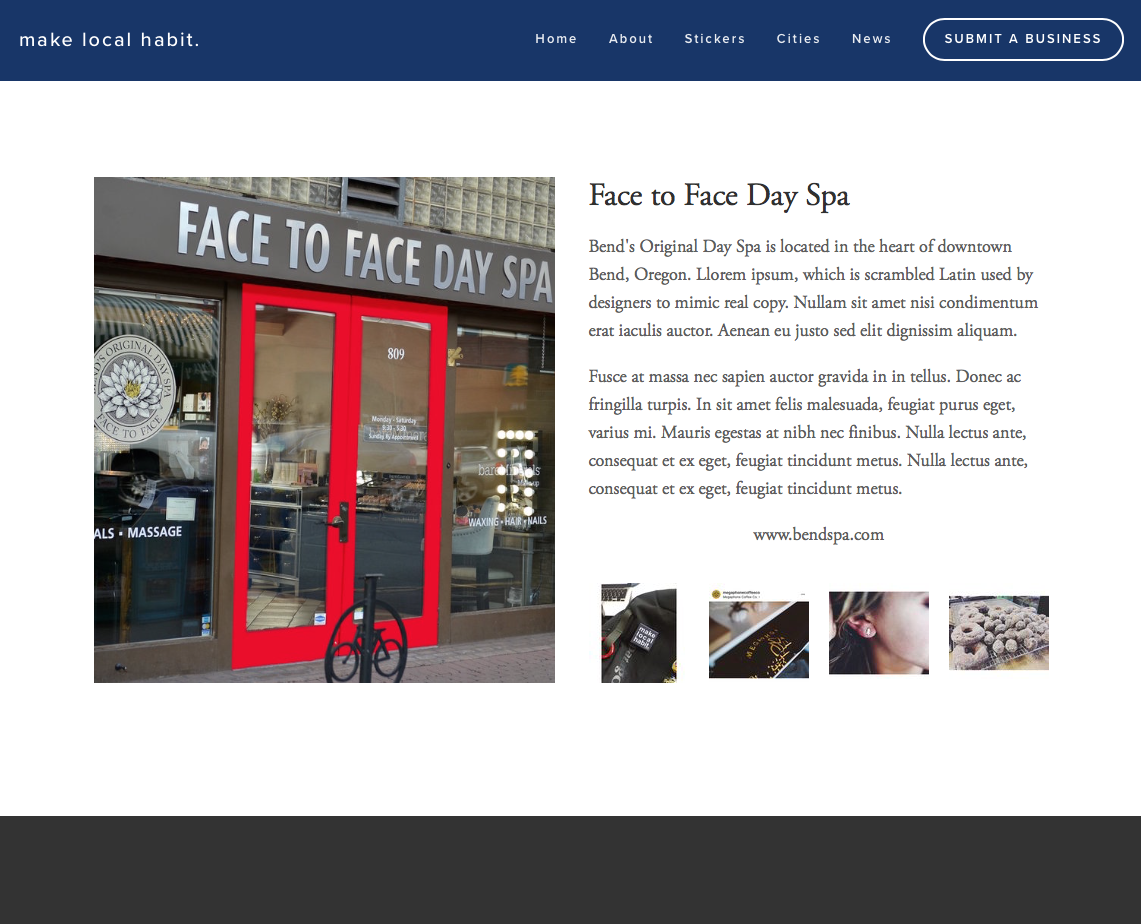This screenshot has height=924, width=1141.
Task: Go to the About page
Action: pyautogui.click(x=631, y=39)
